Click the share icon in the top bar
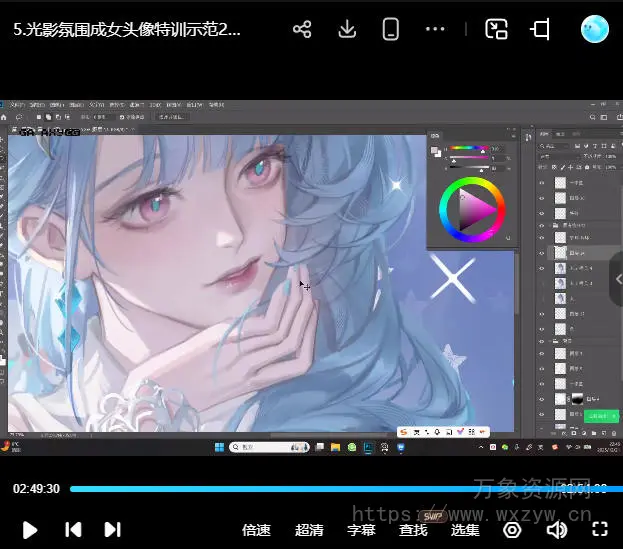The height and width of the screenshot is (549, 623). pyautogui.click(x=302, y=30)
